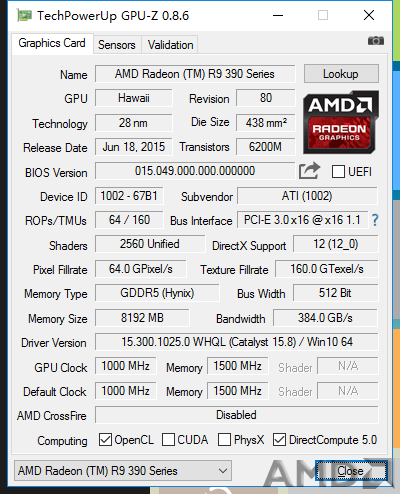Click the AMD Radeon Graphics logo

[x=341, y=122]
